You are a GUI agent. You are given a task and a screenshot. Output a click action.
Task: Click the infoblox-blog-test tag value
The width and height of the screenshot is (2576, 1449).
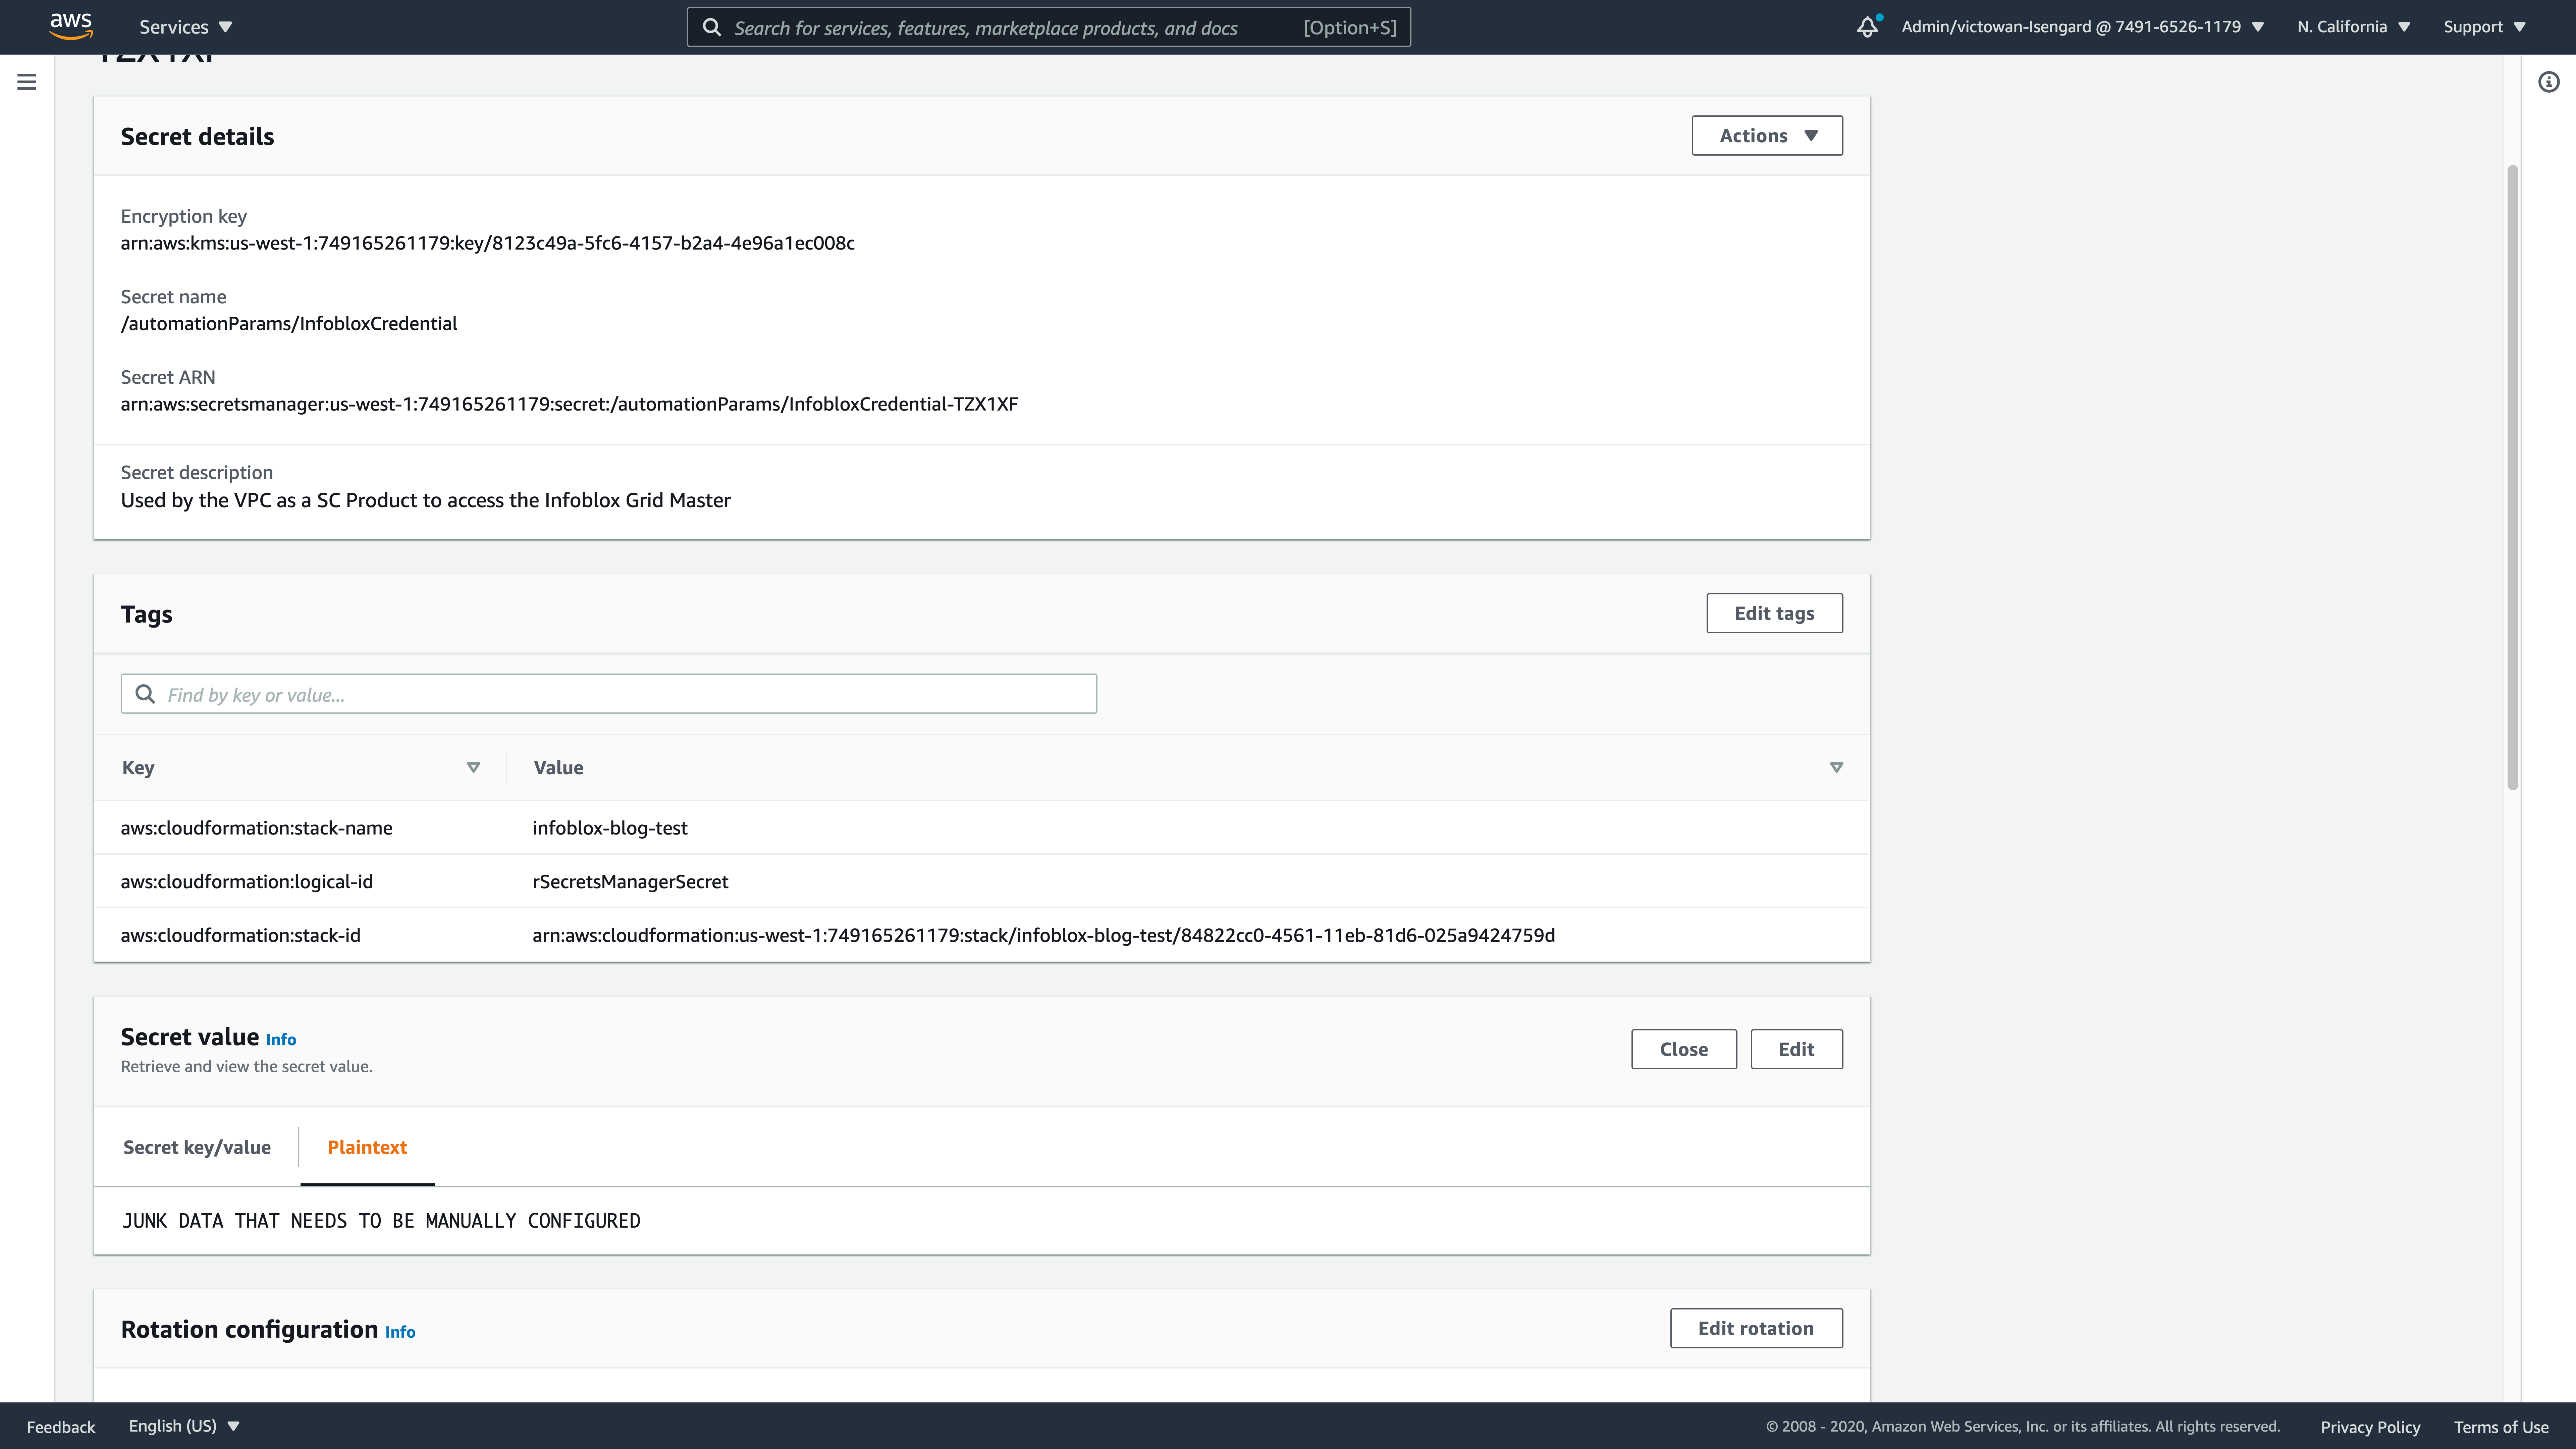(610, 828)
